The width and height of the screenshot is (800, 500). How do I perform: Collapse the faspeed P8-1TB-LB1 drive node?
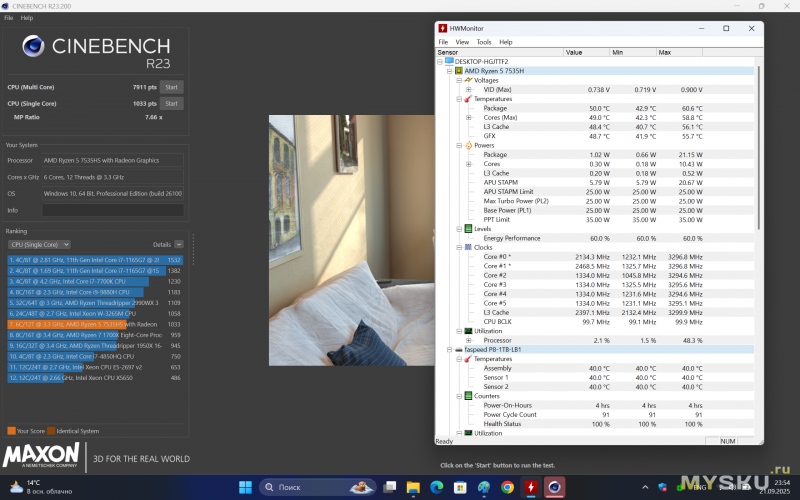[x=449, y=349]
